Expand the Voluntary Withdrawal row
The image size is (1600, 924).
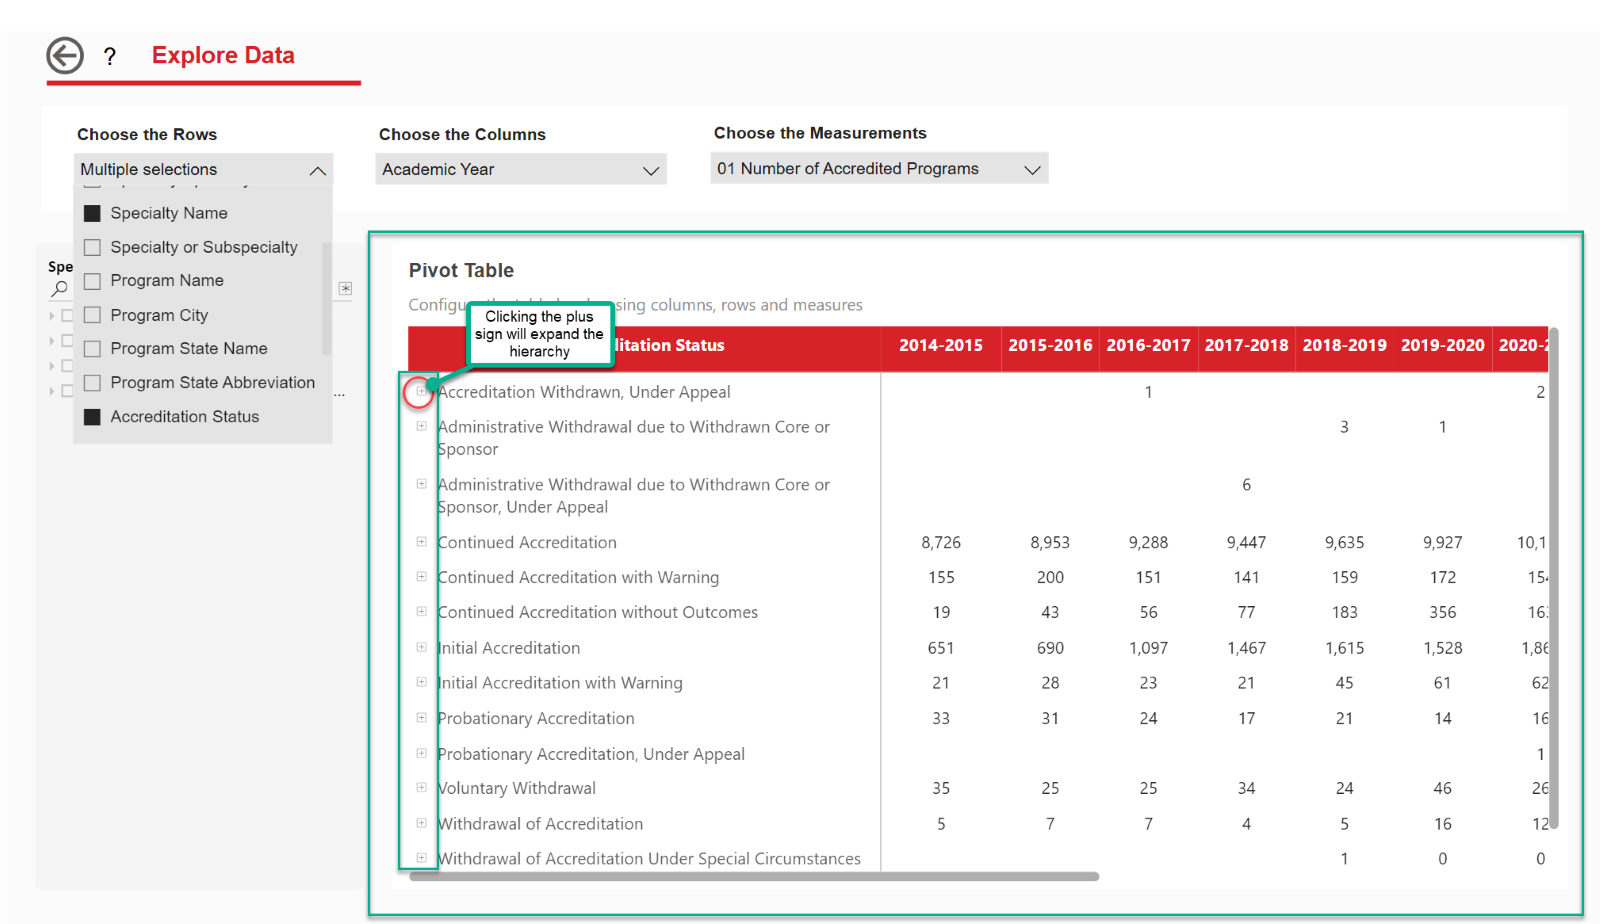click(421, 788)
